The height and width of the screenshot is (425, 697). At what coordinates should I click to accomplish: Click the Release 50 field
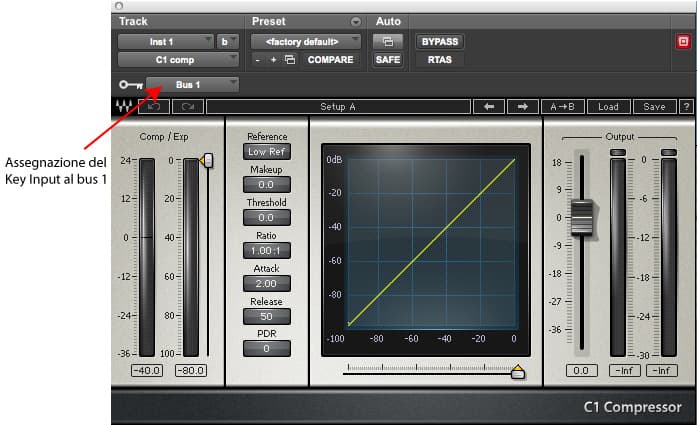coord(267,316)
